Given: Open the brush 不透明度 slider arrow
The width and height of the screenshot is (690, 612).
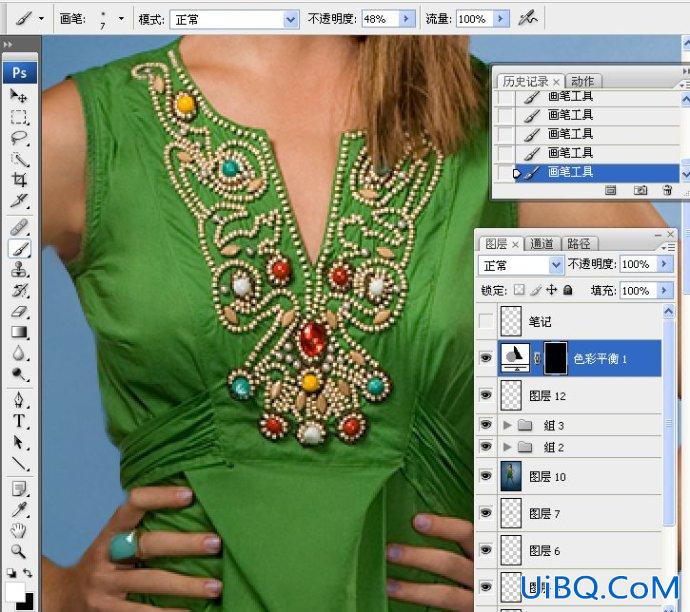Looking at the screenshot, I should click(x=406, y=19).
